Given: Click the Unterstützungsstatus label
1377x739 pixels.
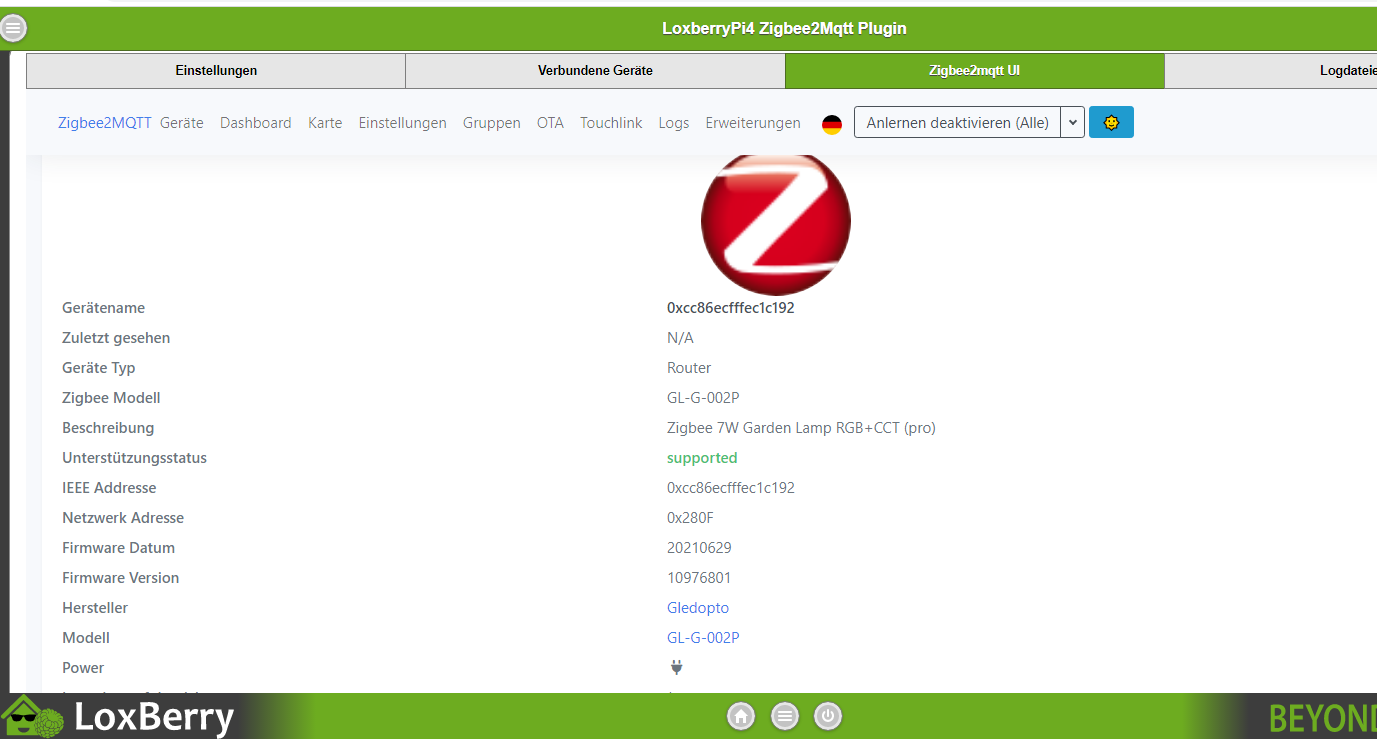Looking at the screenshot, I should click(134, 458).
